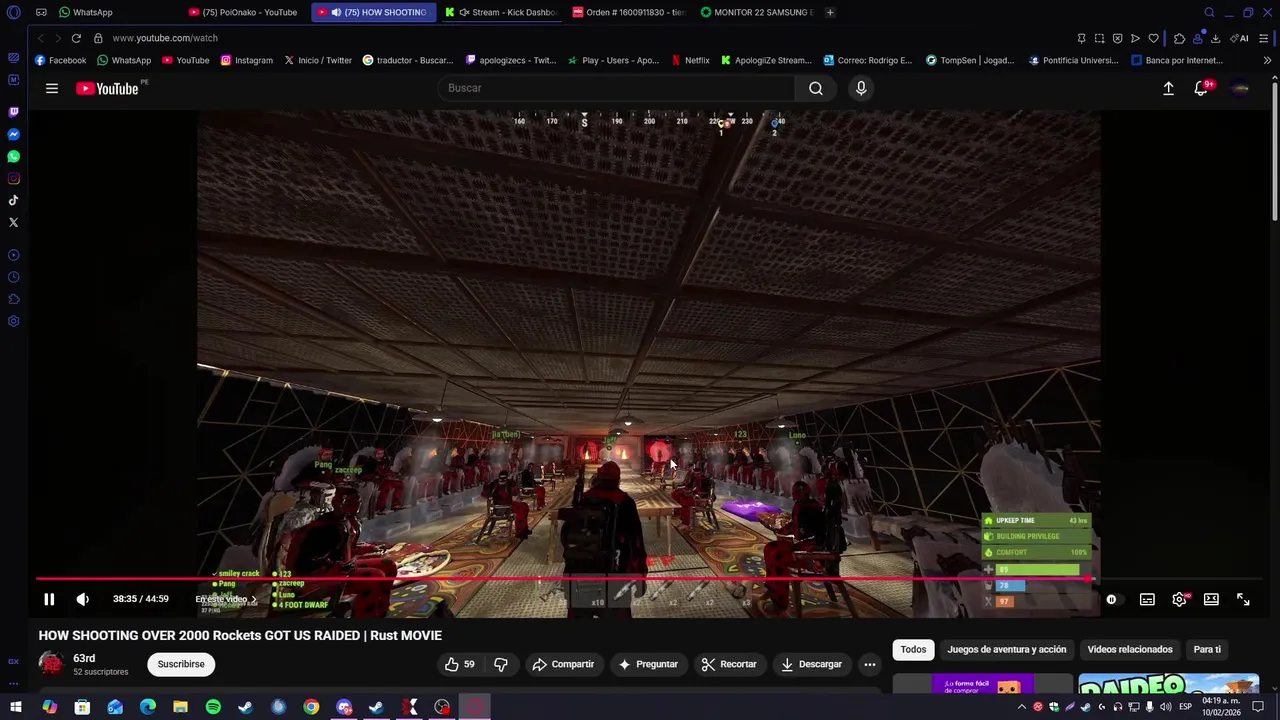The width and height of the screenshot is (1280, 720).
Task: Open Instagram bookmark
Action: tap(247, 60)
